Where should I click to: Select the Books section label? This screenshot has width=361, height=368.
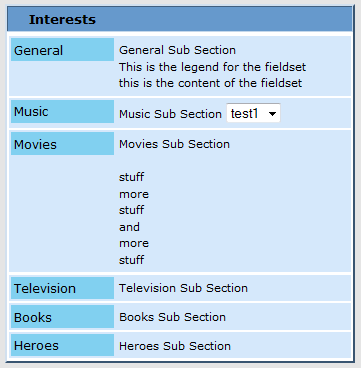coord(62,317)
